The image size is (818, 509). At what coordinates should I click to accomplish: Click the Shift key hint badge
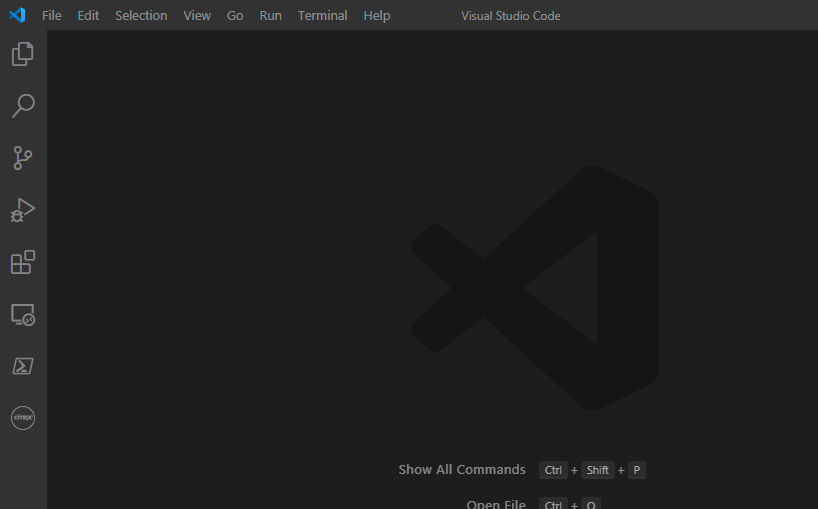[597, 470]
